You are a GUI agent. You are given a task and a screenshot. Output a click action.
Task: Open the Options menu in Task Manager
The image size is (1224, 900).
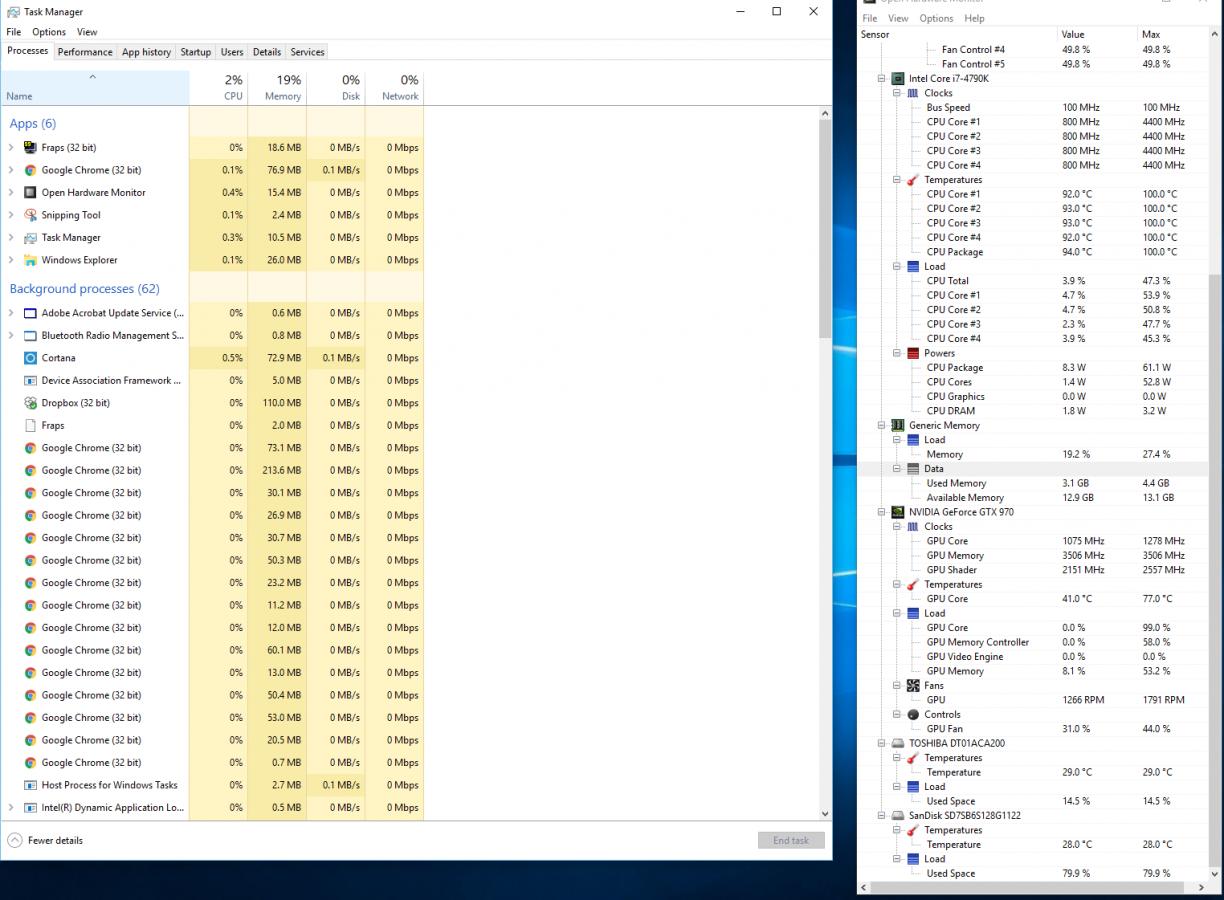[x=48, y=31]
